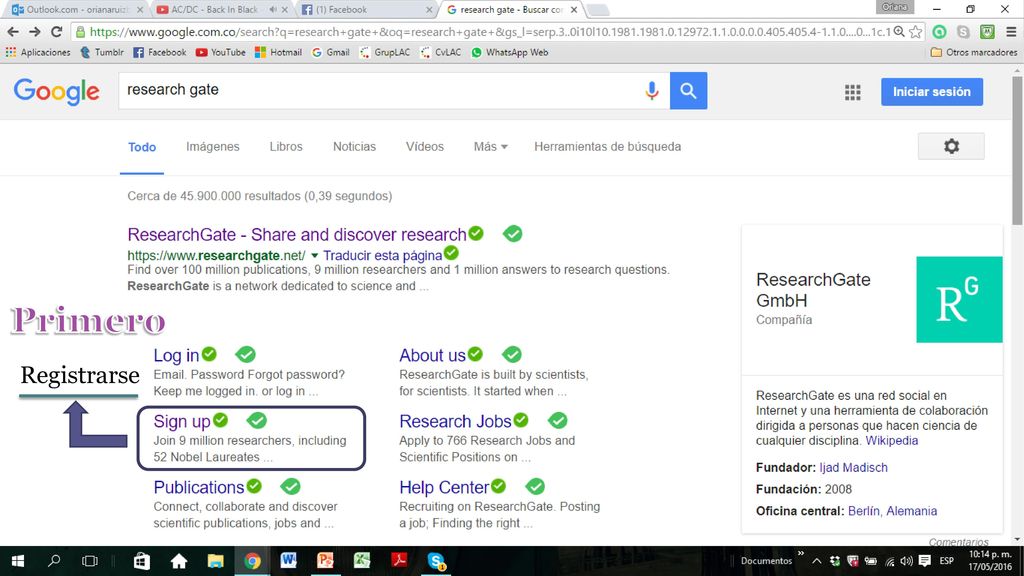Switch to the Noticias tab
The width and height of the screenshot is (1024, 576).
click(355, 146)
